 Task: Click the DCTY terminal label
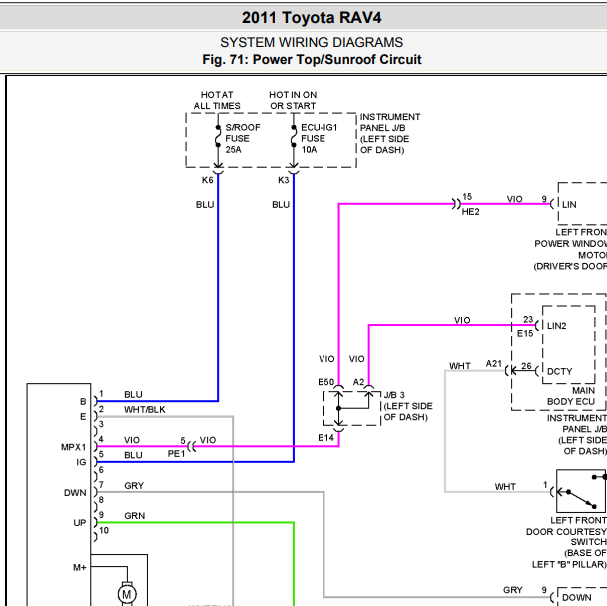(x=559, y=371)
